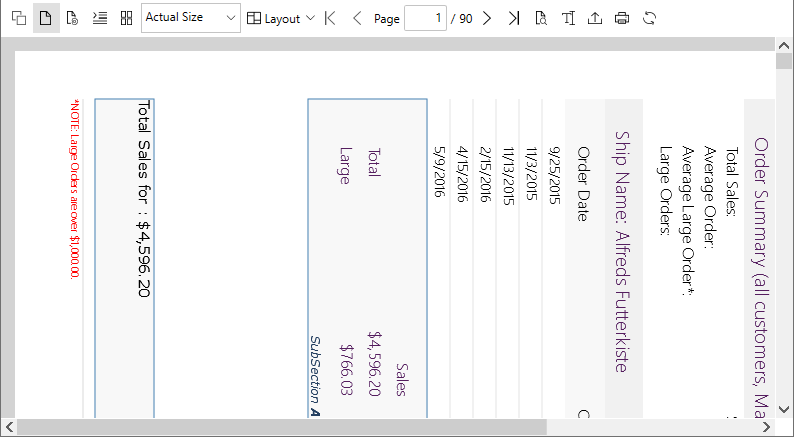Activate the text selection tool
Image resolution: width=794 pixels, height=437 pixels.
click(568, 18)
